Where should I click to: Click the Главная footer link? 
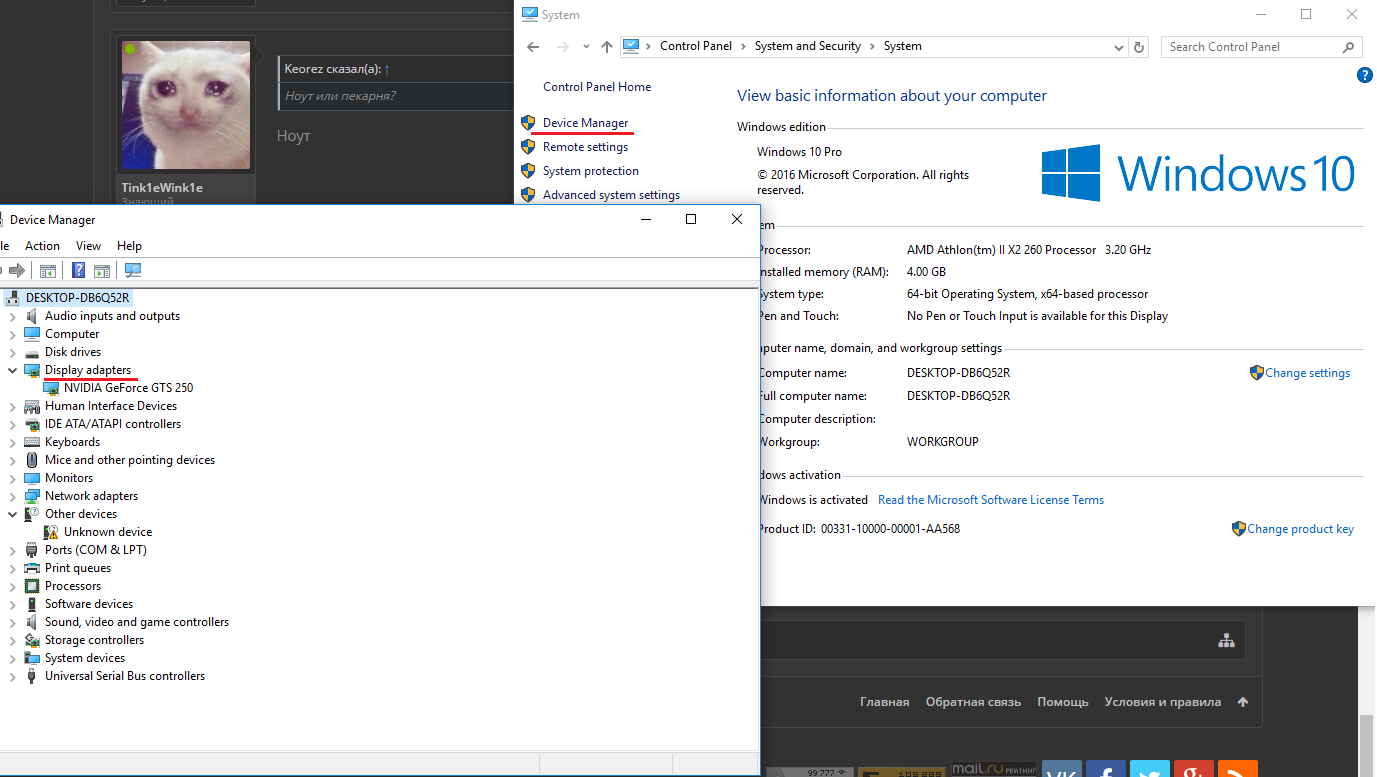tap(885, 702)
